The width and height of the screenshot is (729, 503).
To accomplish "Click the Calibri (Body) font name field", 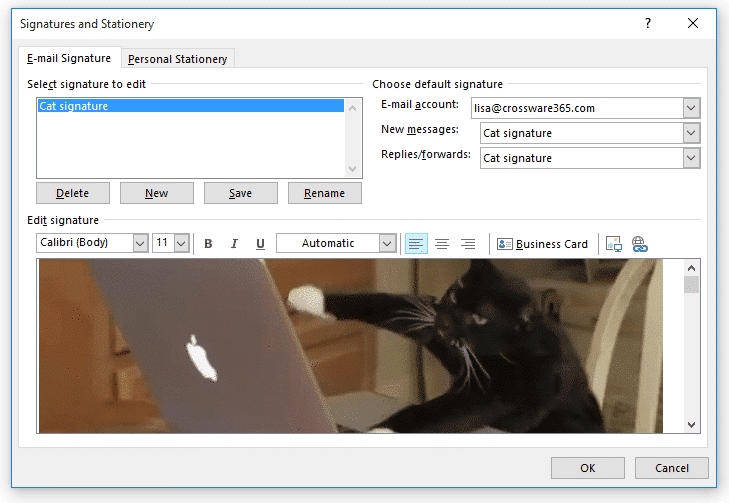I will (85, 243).
